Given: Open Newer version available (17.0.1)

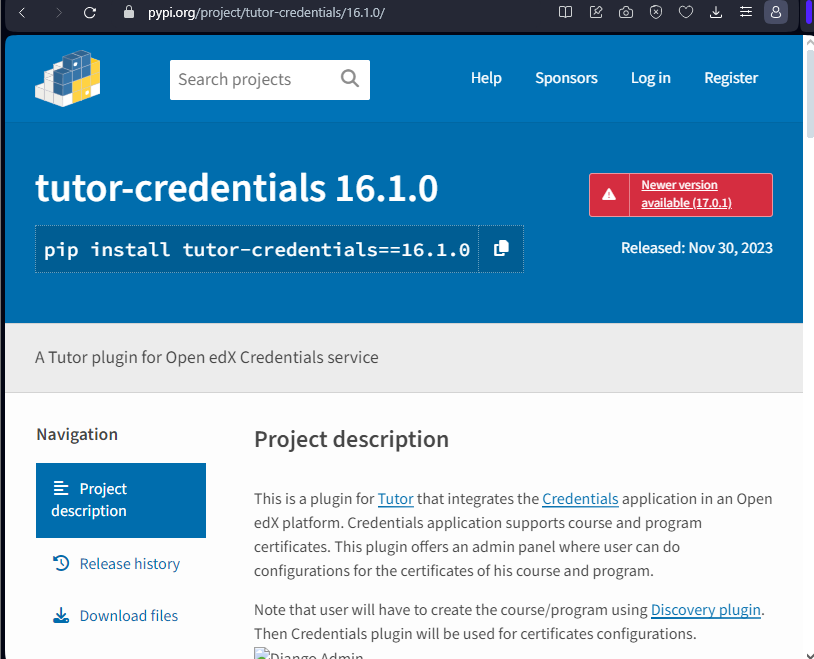Looking at the screenshot, I should [686, 194].
